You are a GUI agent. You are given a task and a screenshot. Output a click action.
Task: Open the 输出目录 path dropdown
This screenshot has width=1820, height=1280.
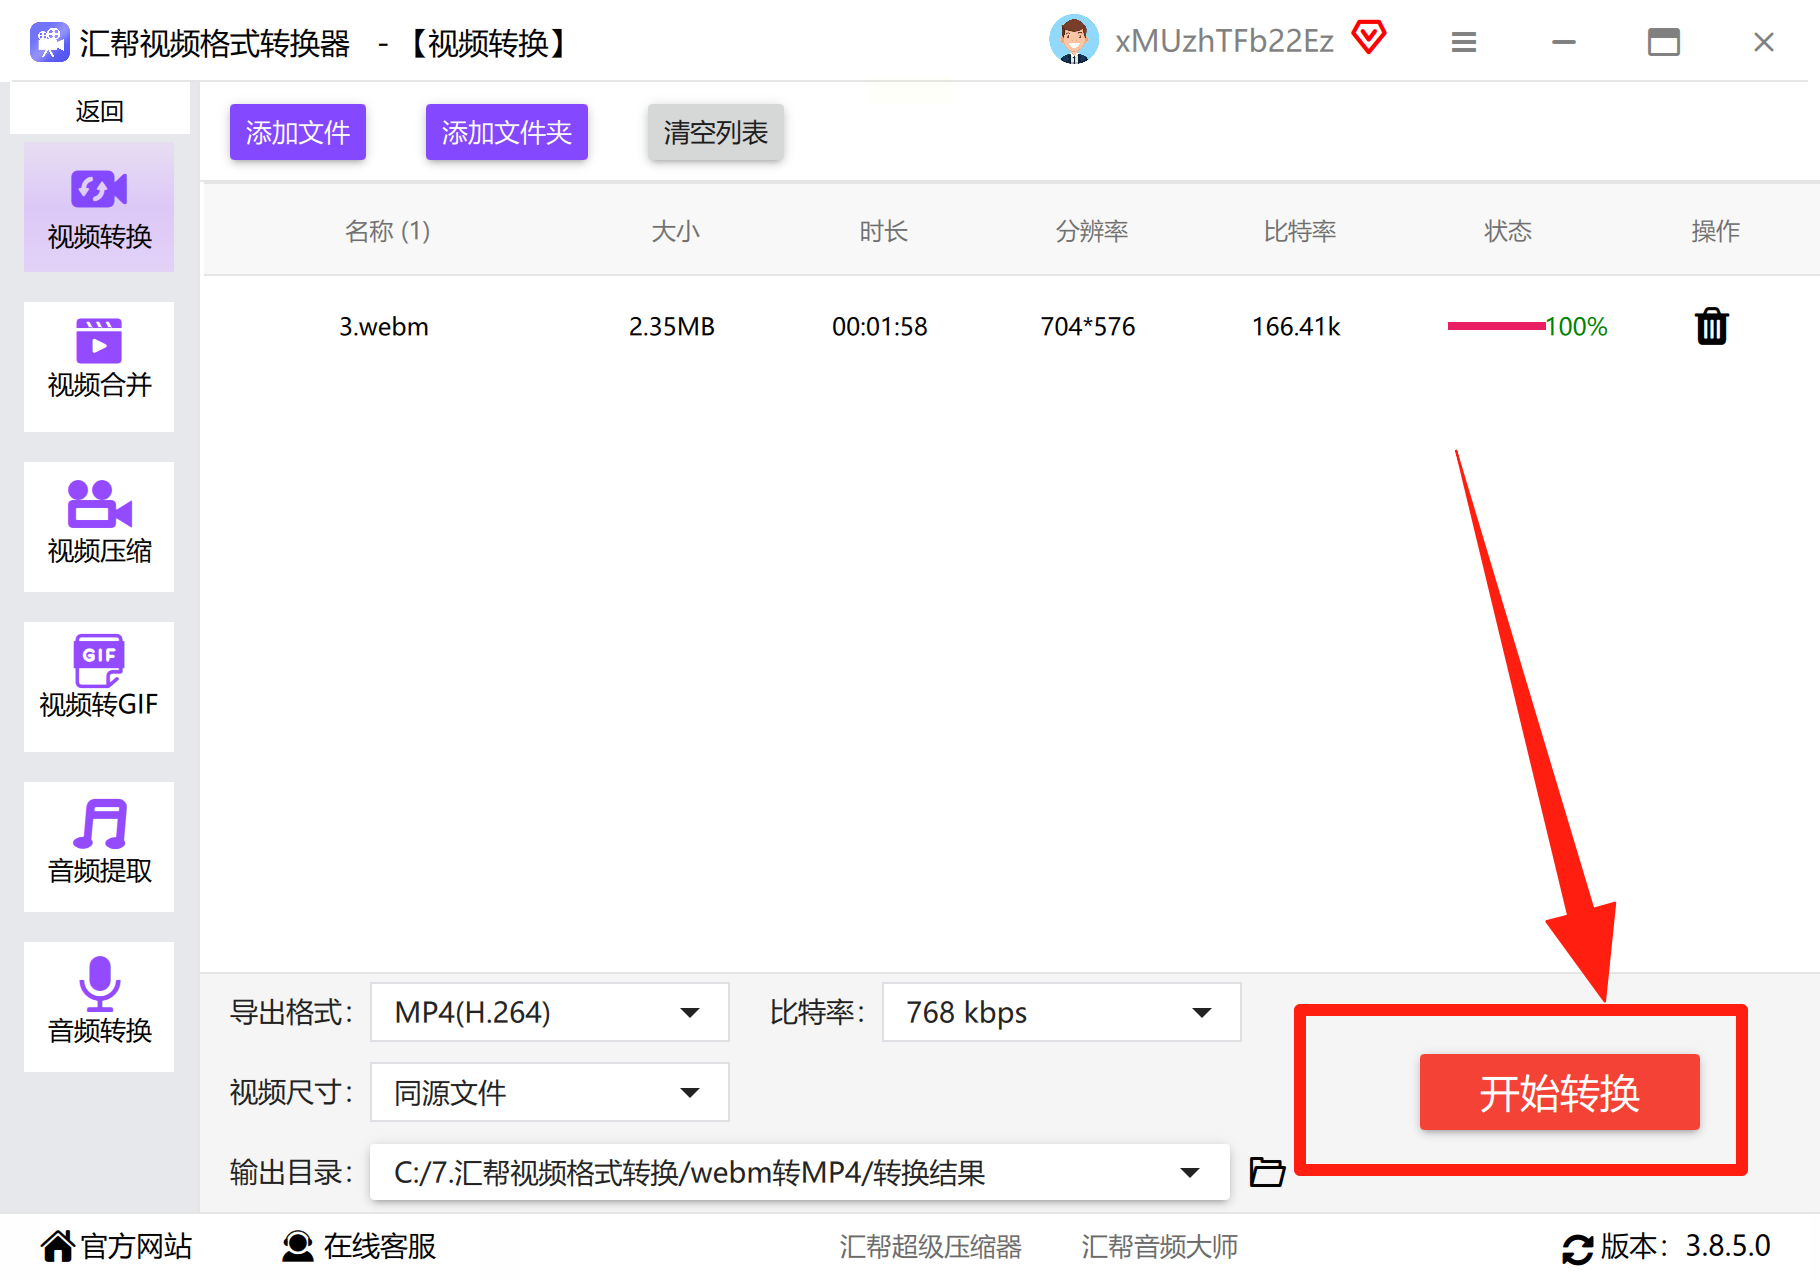[800, 1172]
